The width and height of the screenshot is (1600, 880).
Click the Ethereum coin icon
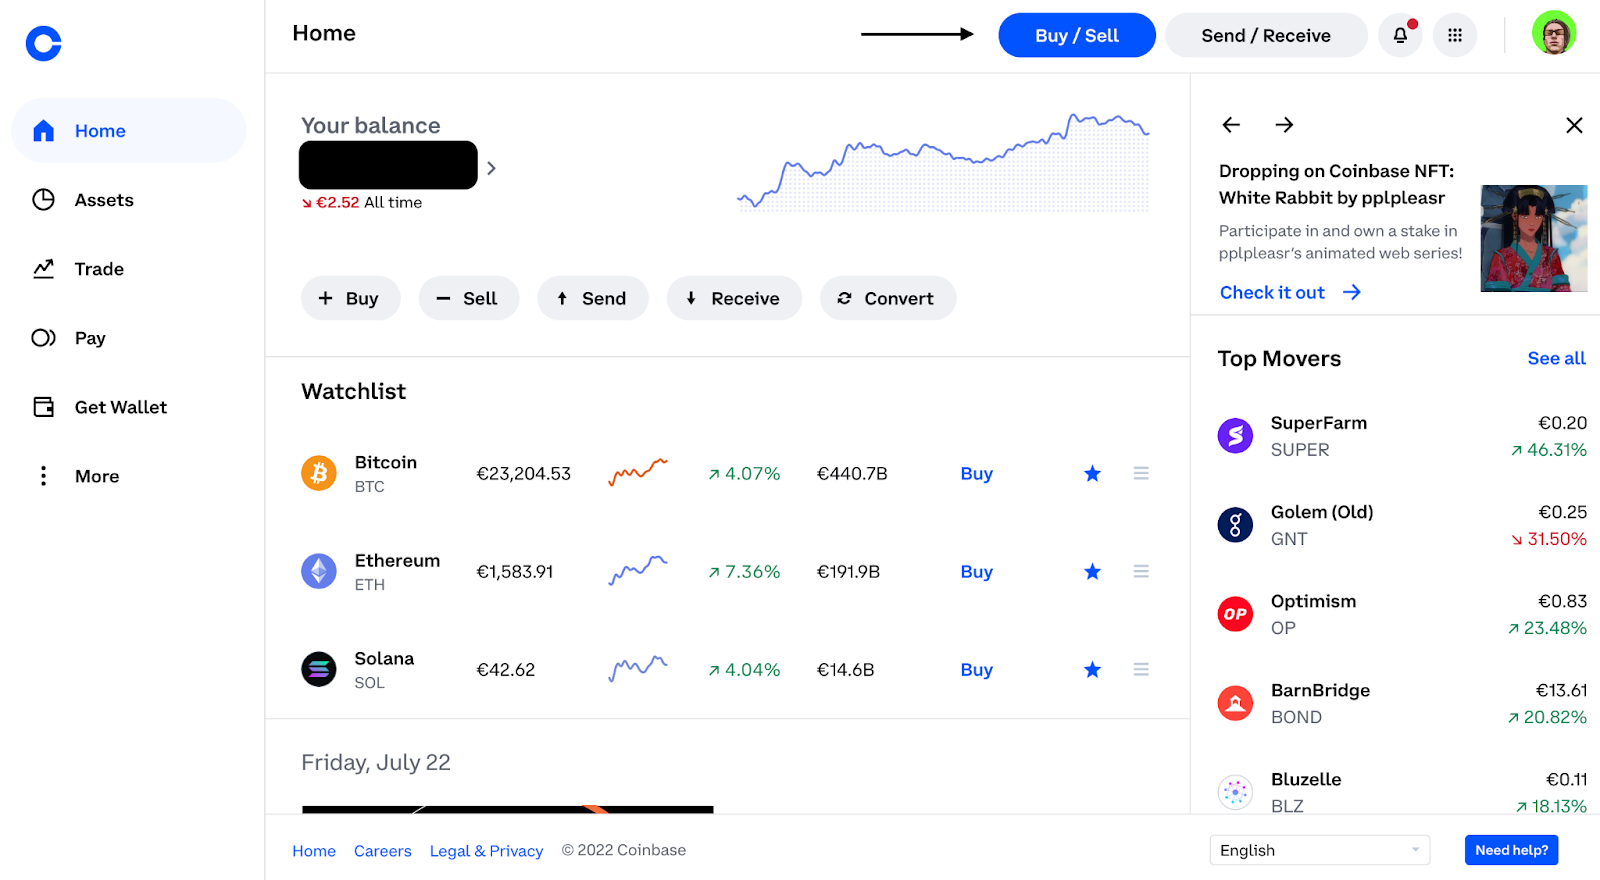[x=319, y=571]
